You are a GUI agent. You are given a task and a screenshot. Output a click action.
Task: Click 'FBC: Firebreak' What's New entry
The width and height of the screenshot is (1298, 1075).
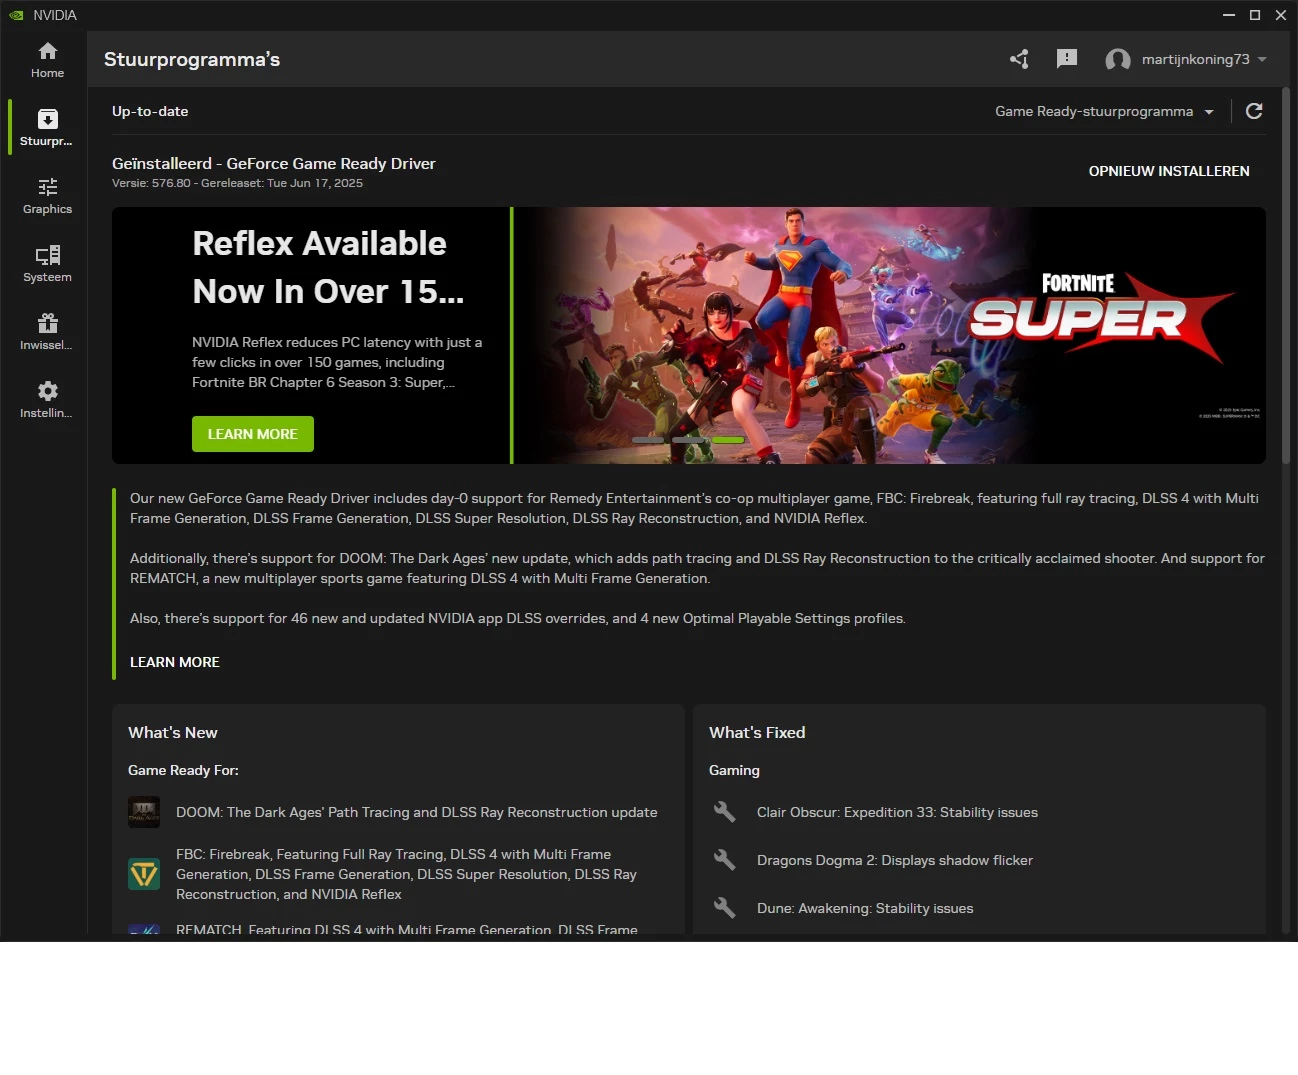point(407,874)
